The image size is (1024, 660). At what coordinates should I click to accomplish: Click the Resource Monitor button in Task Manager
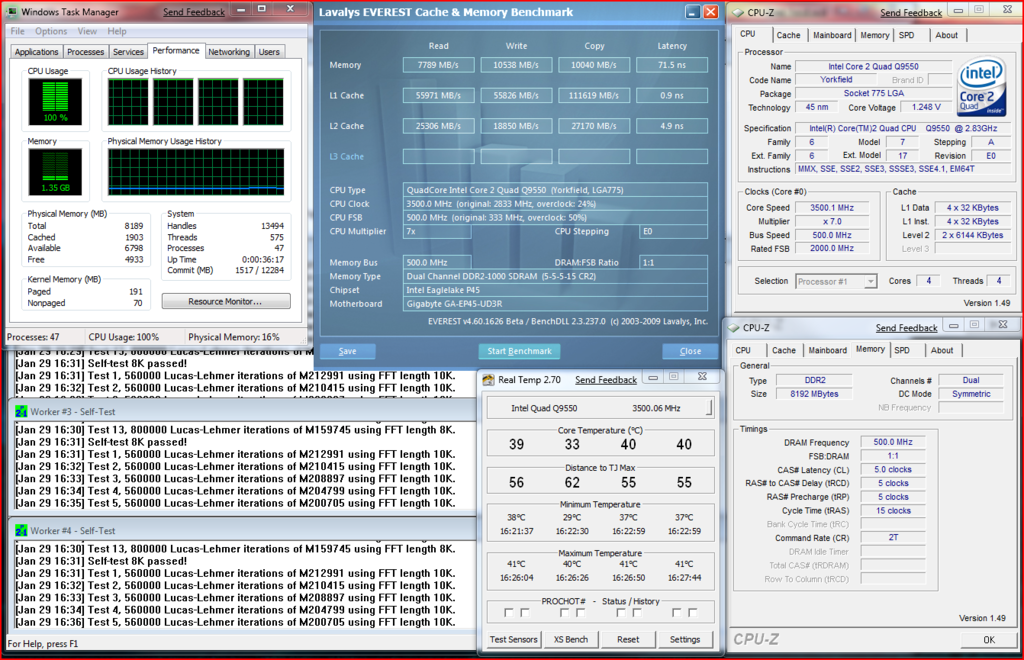pos(226,301)
